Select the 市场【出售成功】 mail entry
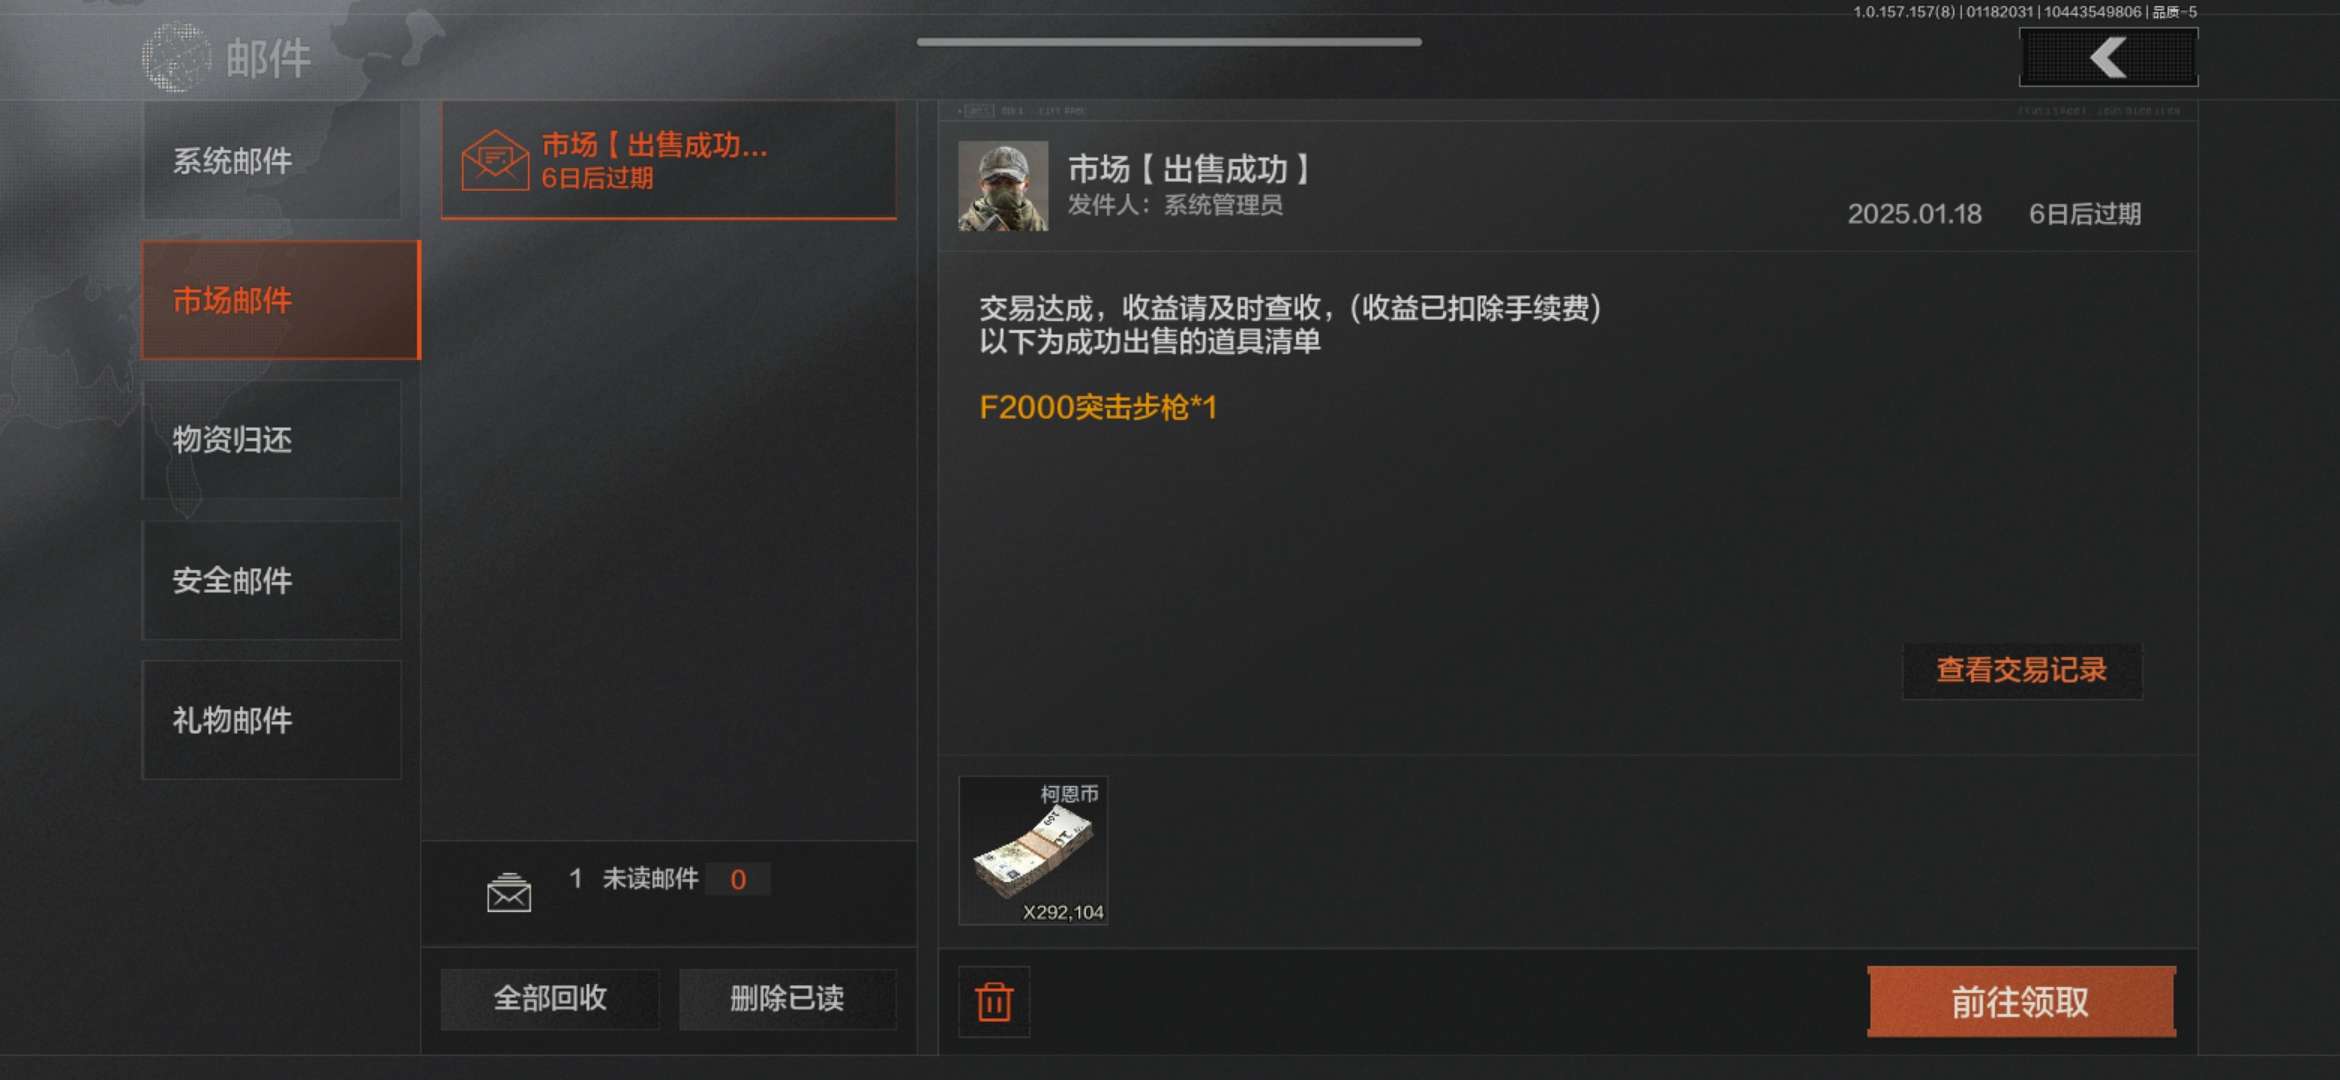Image resolution: width=2340 pixels, height=1080 pixels. point(669,160)
